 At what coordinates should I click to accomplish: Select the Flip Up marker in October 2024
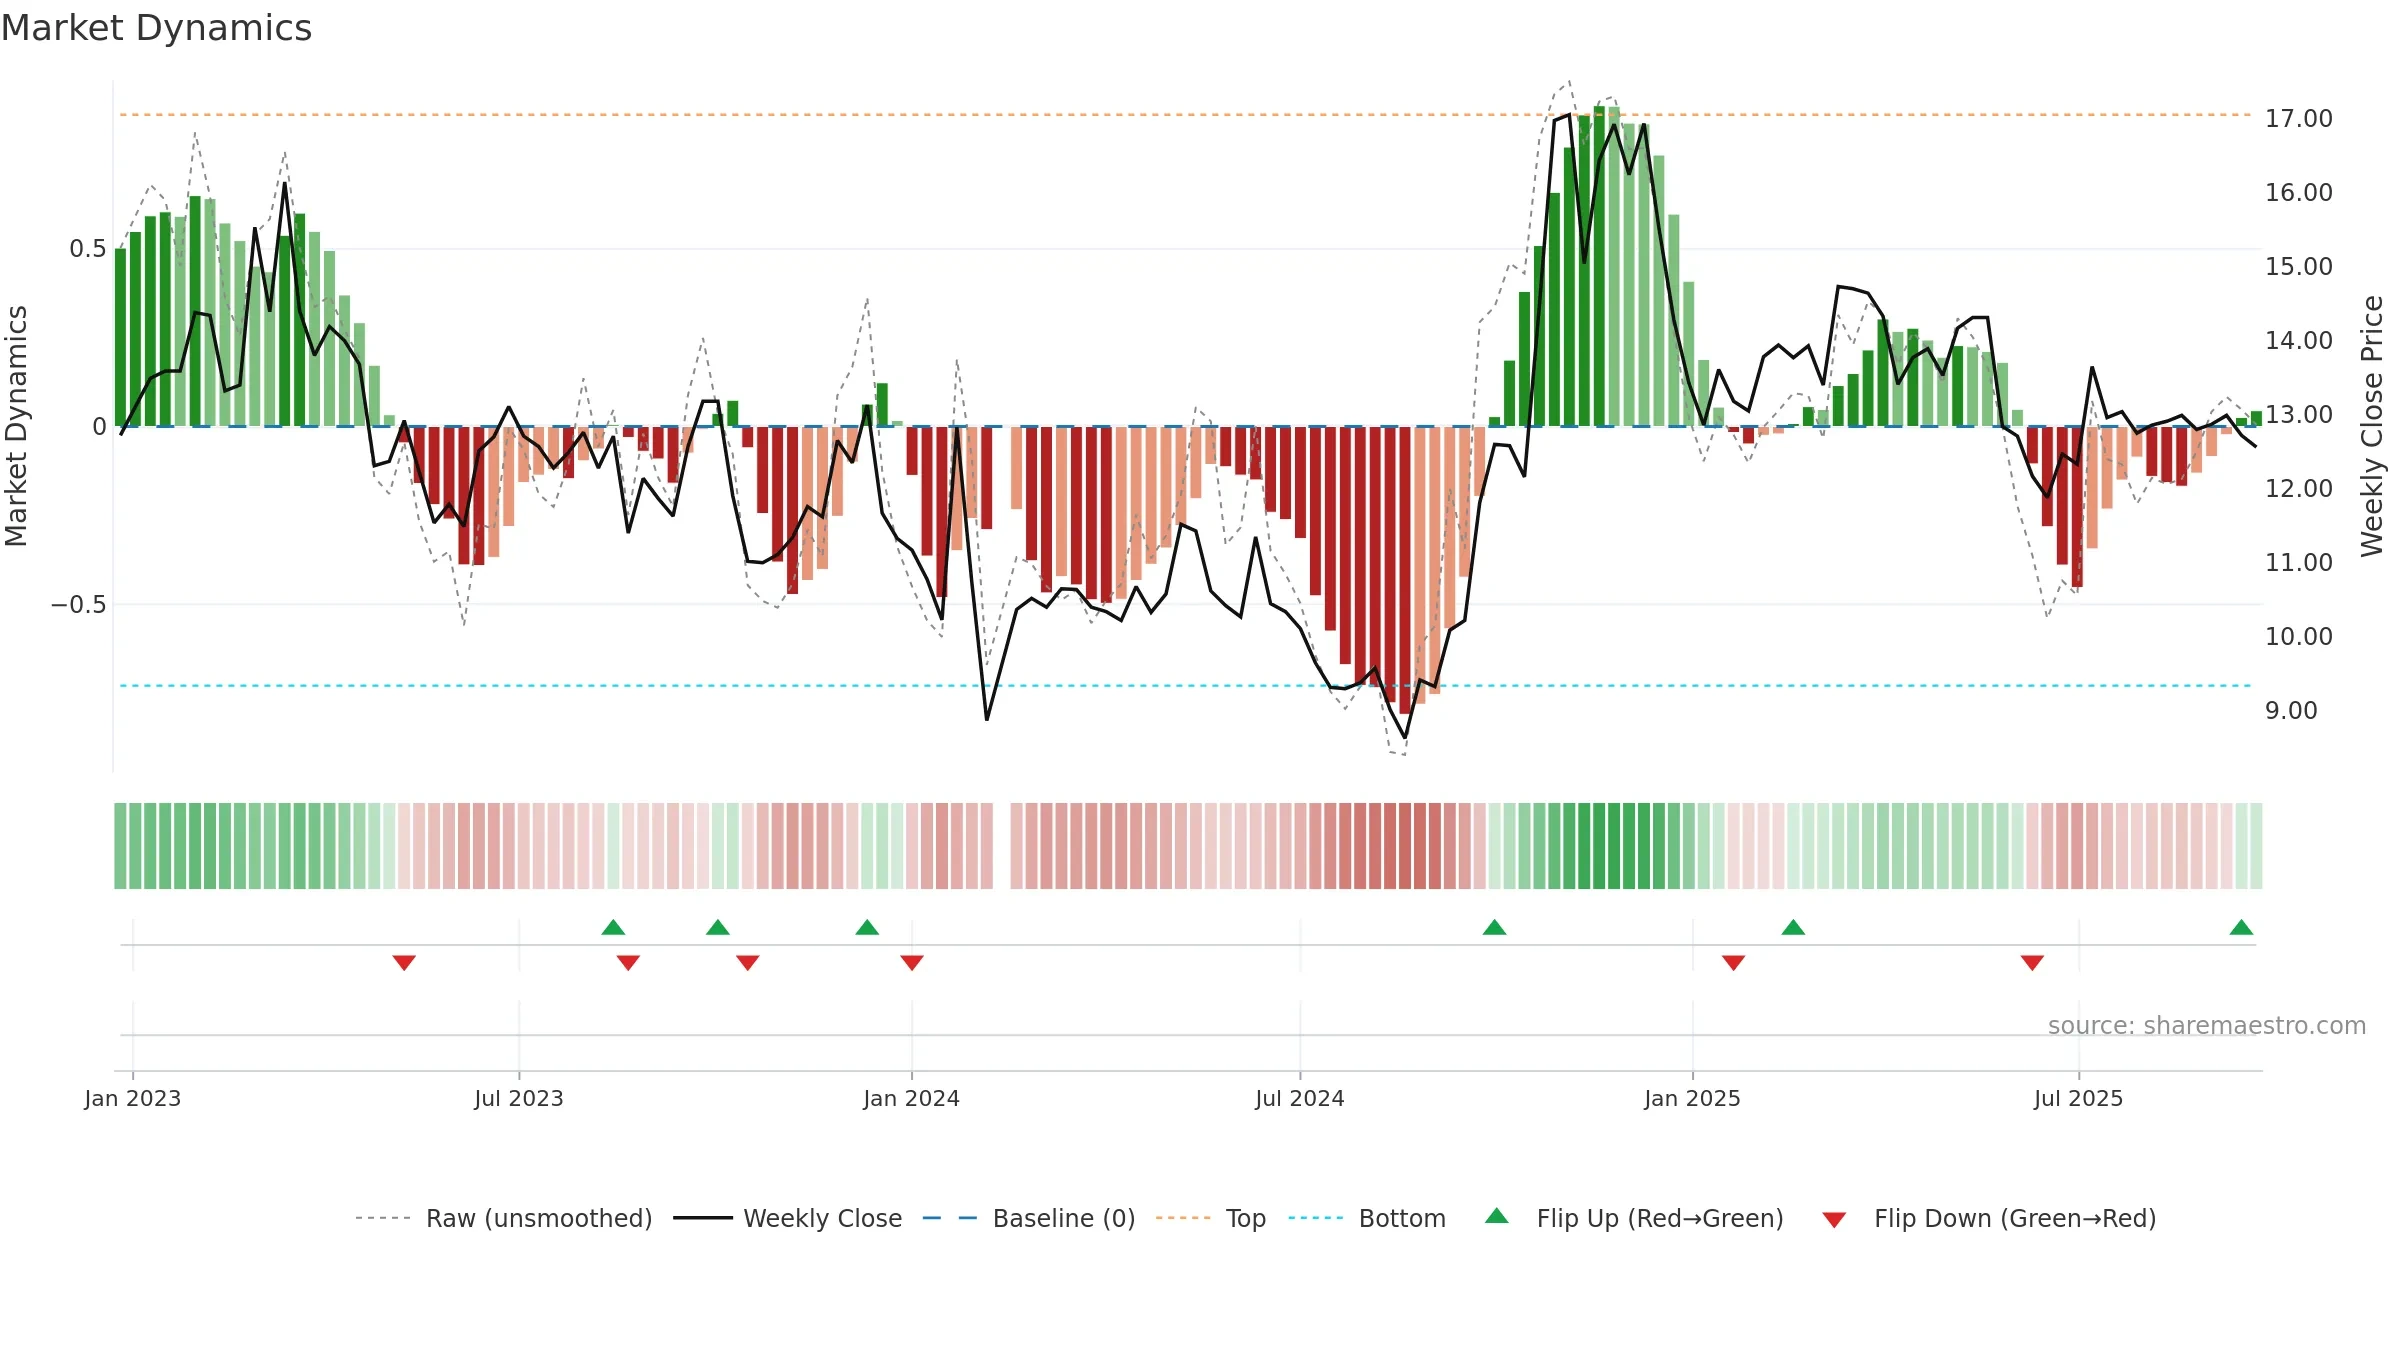point(1494,927)
